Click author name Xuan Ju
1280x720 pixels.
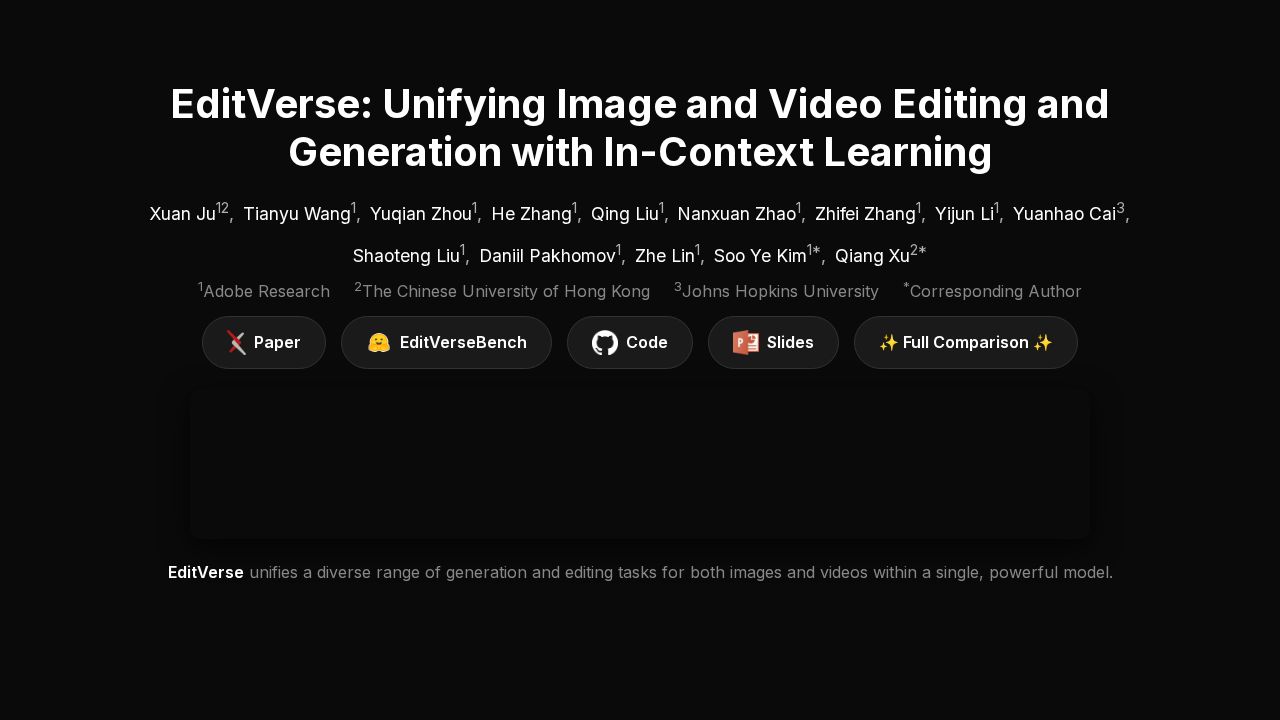[182, 214]
